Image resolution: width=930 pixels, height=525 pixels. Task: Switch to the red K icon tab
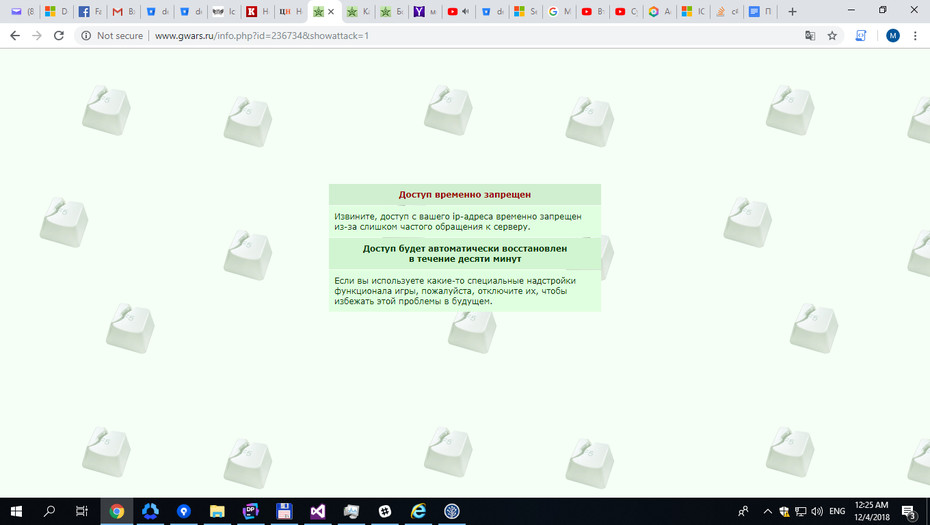(257, 11)
